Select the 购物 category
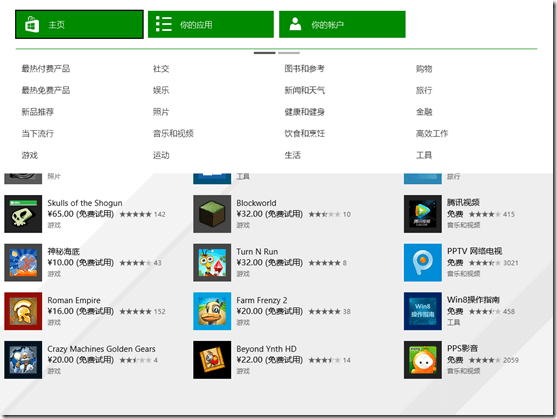The height and width of the screenshot is (419, 557). point(424,69)
